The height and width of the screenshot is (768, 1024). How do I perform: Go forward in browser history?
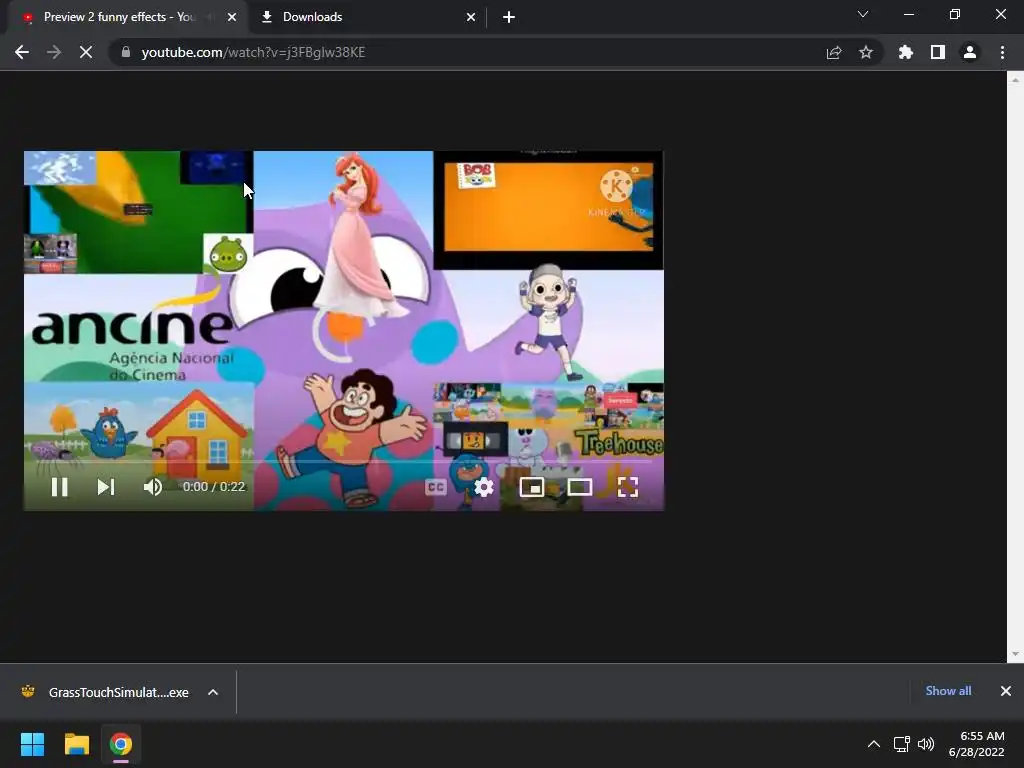[x=54, y=52]
